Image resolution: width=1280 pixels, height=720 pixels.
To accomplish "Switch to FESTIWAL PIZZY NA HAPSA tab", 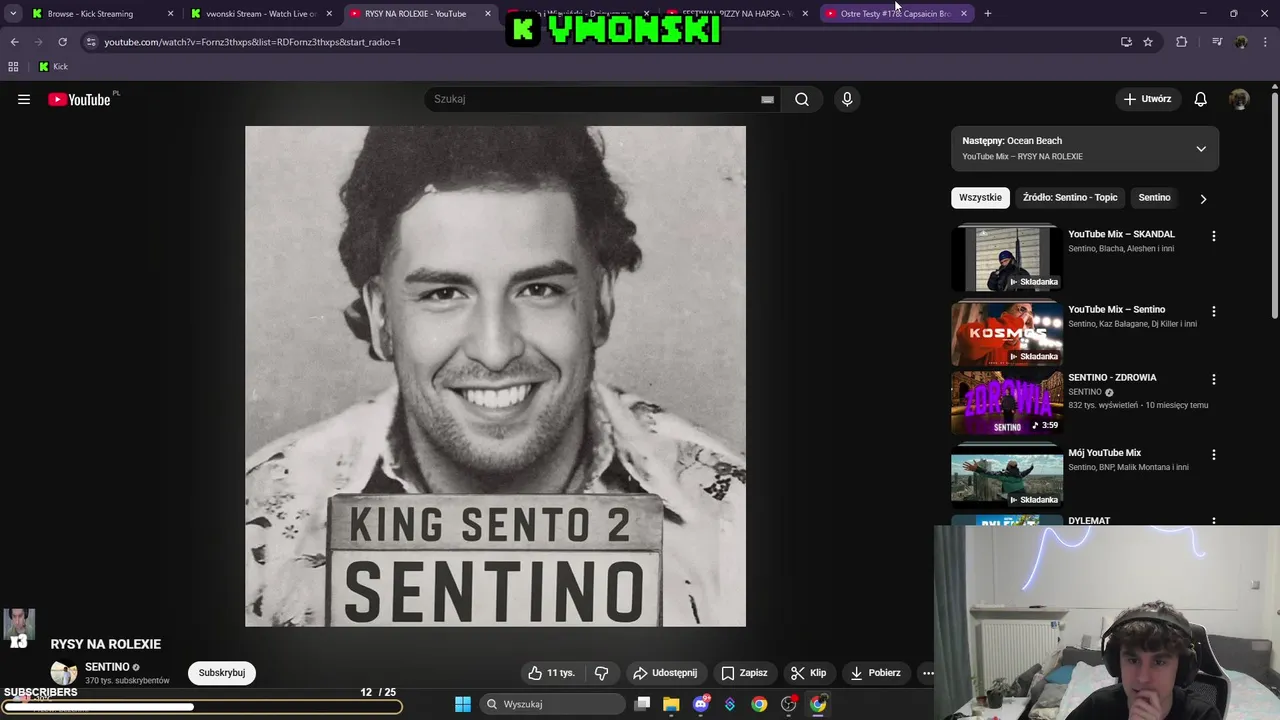I will [737, 14].
